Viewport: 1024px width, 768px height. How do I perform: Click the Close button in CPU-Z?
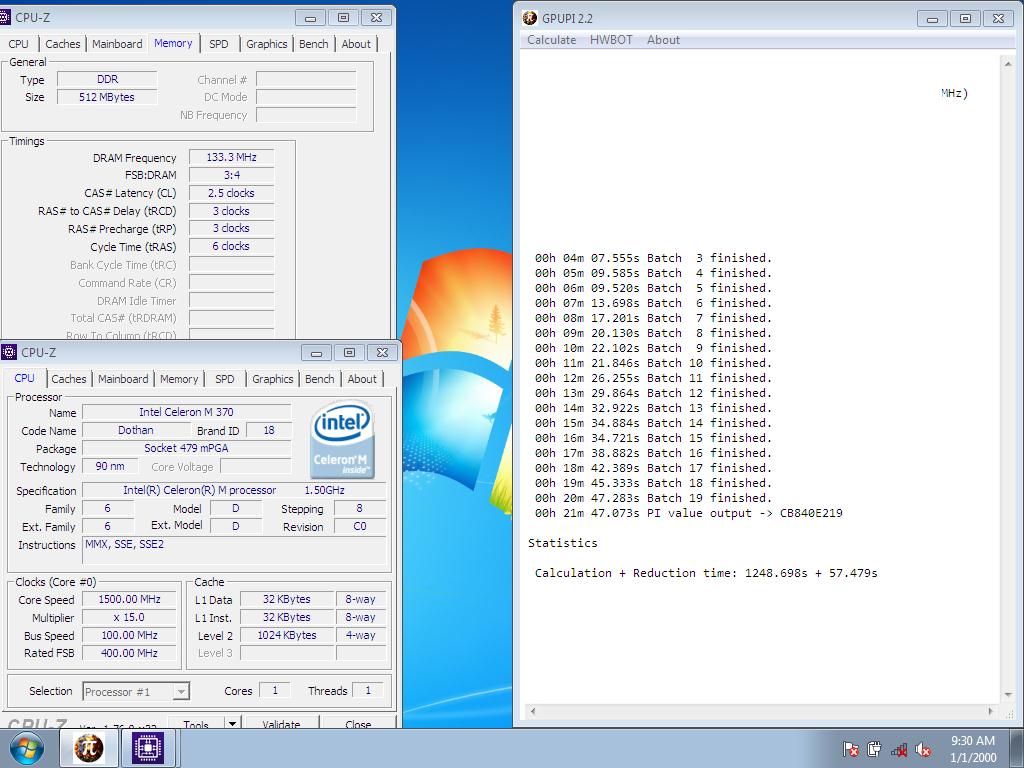pyautogui.click(x=358, y=722)
